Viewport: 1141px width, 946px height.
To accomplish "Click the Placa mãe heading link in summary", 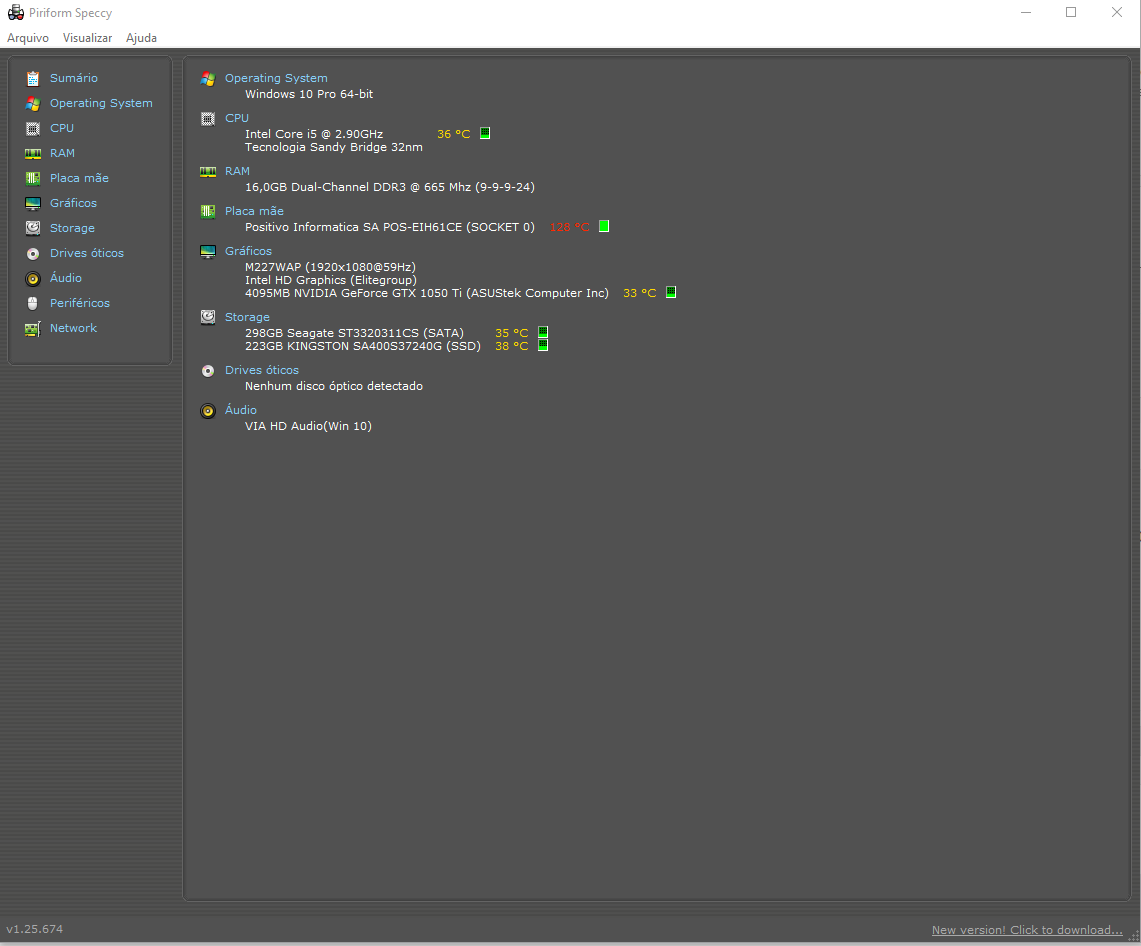I will [254, 211].
